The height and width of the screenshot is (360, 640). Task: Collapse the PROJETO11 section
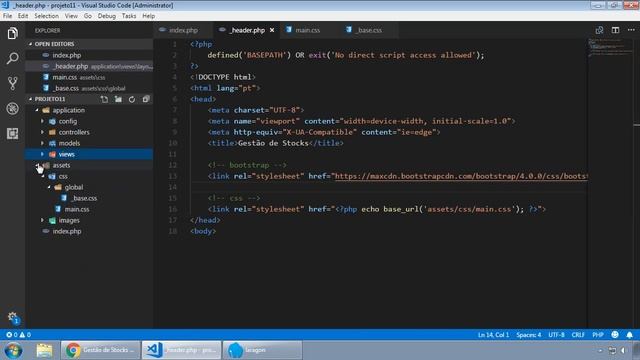coord(30,99)
